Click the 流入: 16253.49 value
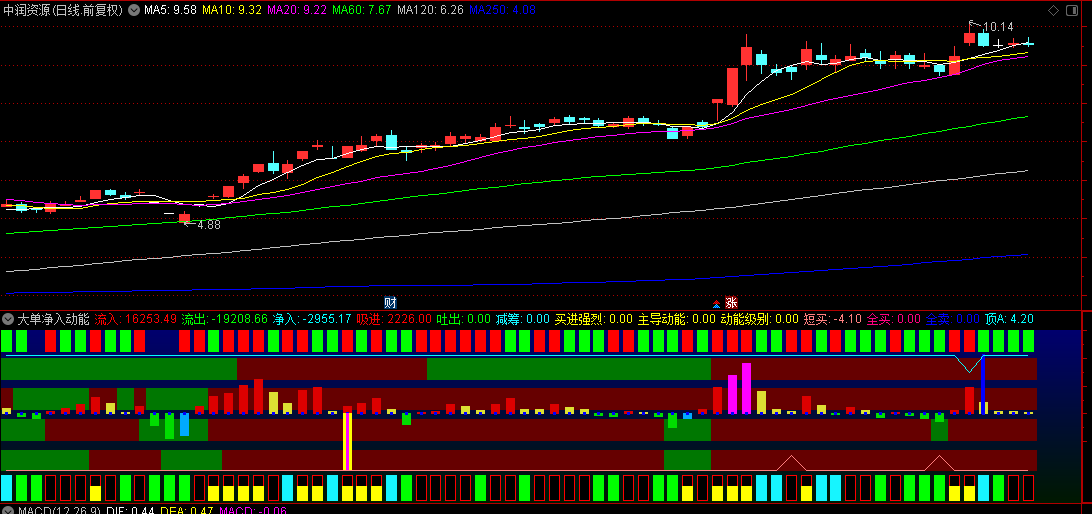Viewport: 1092px width, 514px height. pyautogui.click(x=135, y=320)
